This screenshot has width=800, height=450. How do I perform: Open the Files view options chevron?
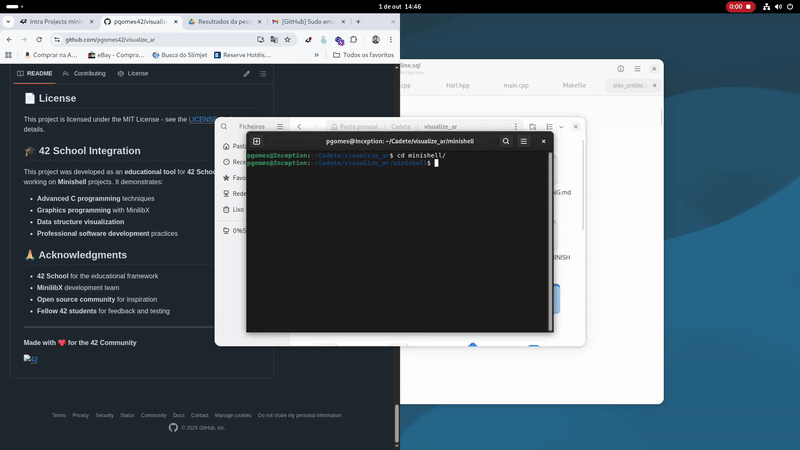tap(561, 127)
